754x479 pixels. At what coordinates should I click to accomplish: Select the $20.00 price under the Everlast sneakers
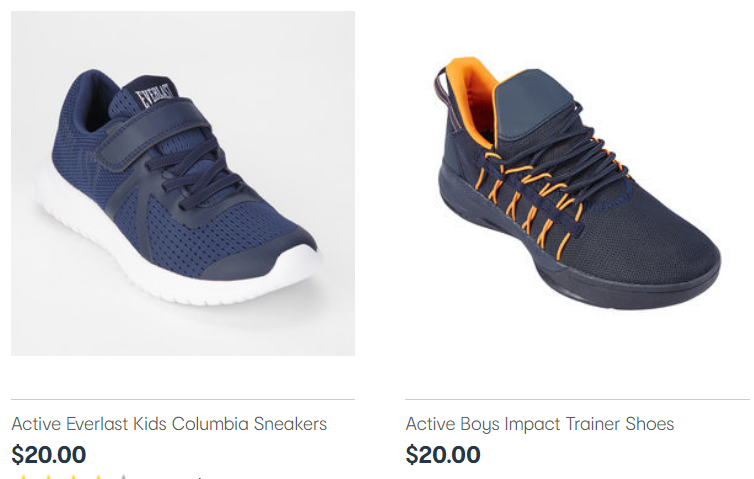pyautogui.click(x=49, y=454)
